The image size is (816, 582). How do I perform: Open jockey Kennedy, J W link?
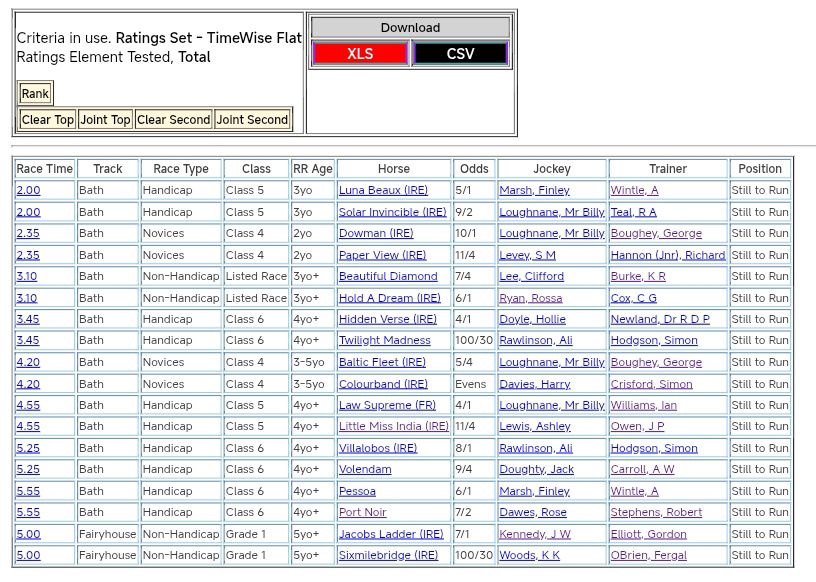(535, 534)
